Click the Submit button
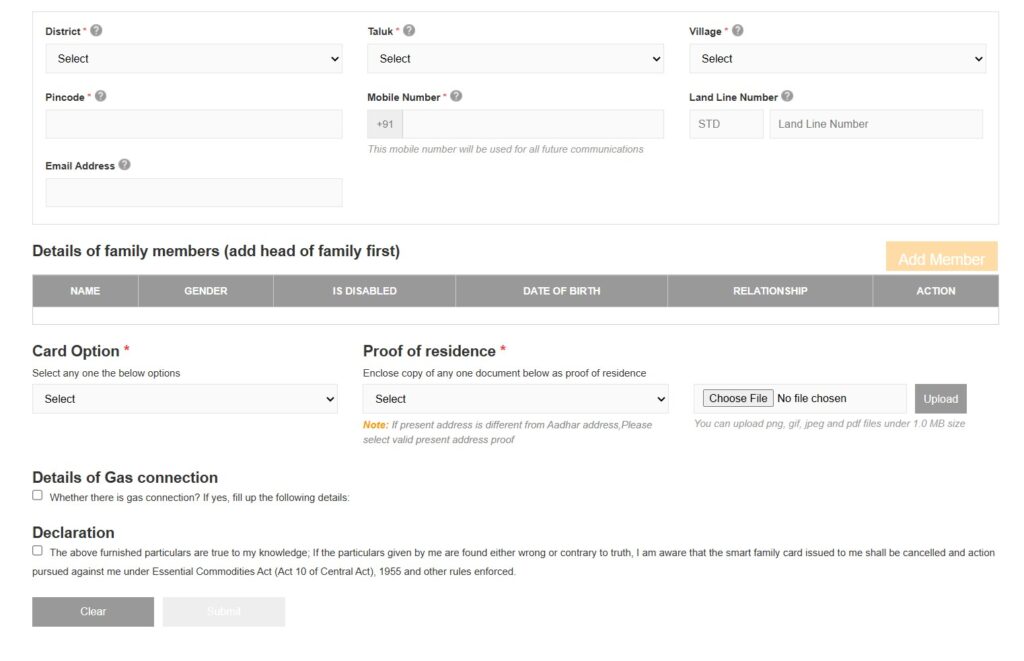Image resolution: width=1024 pixels, height=661 pixels. (x=223, y=611)
